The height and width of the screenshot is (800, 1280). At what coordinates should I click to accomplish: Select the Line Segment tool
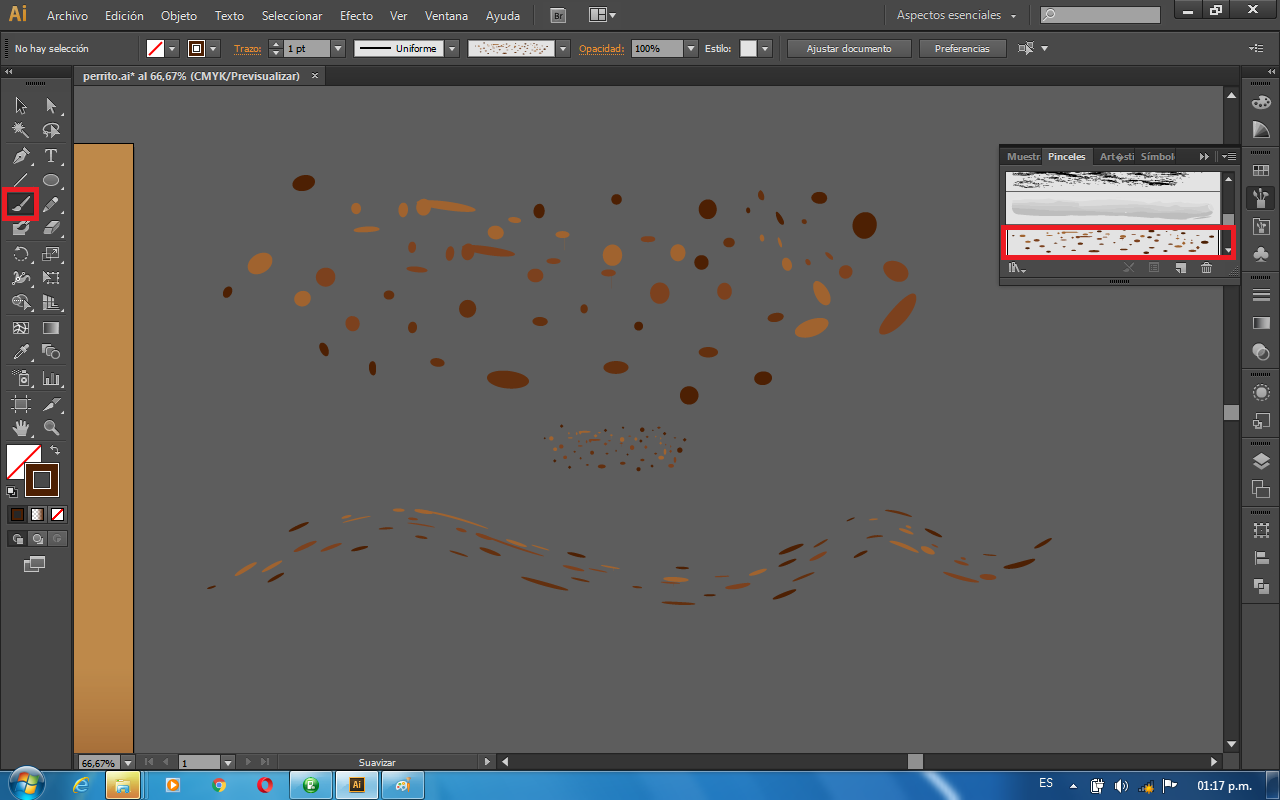click(x=21, y=180)
